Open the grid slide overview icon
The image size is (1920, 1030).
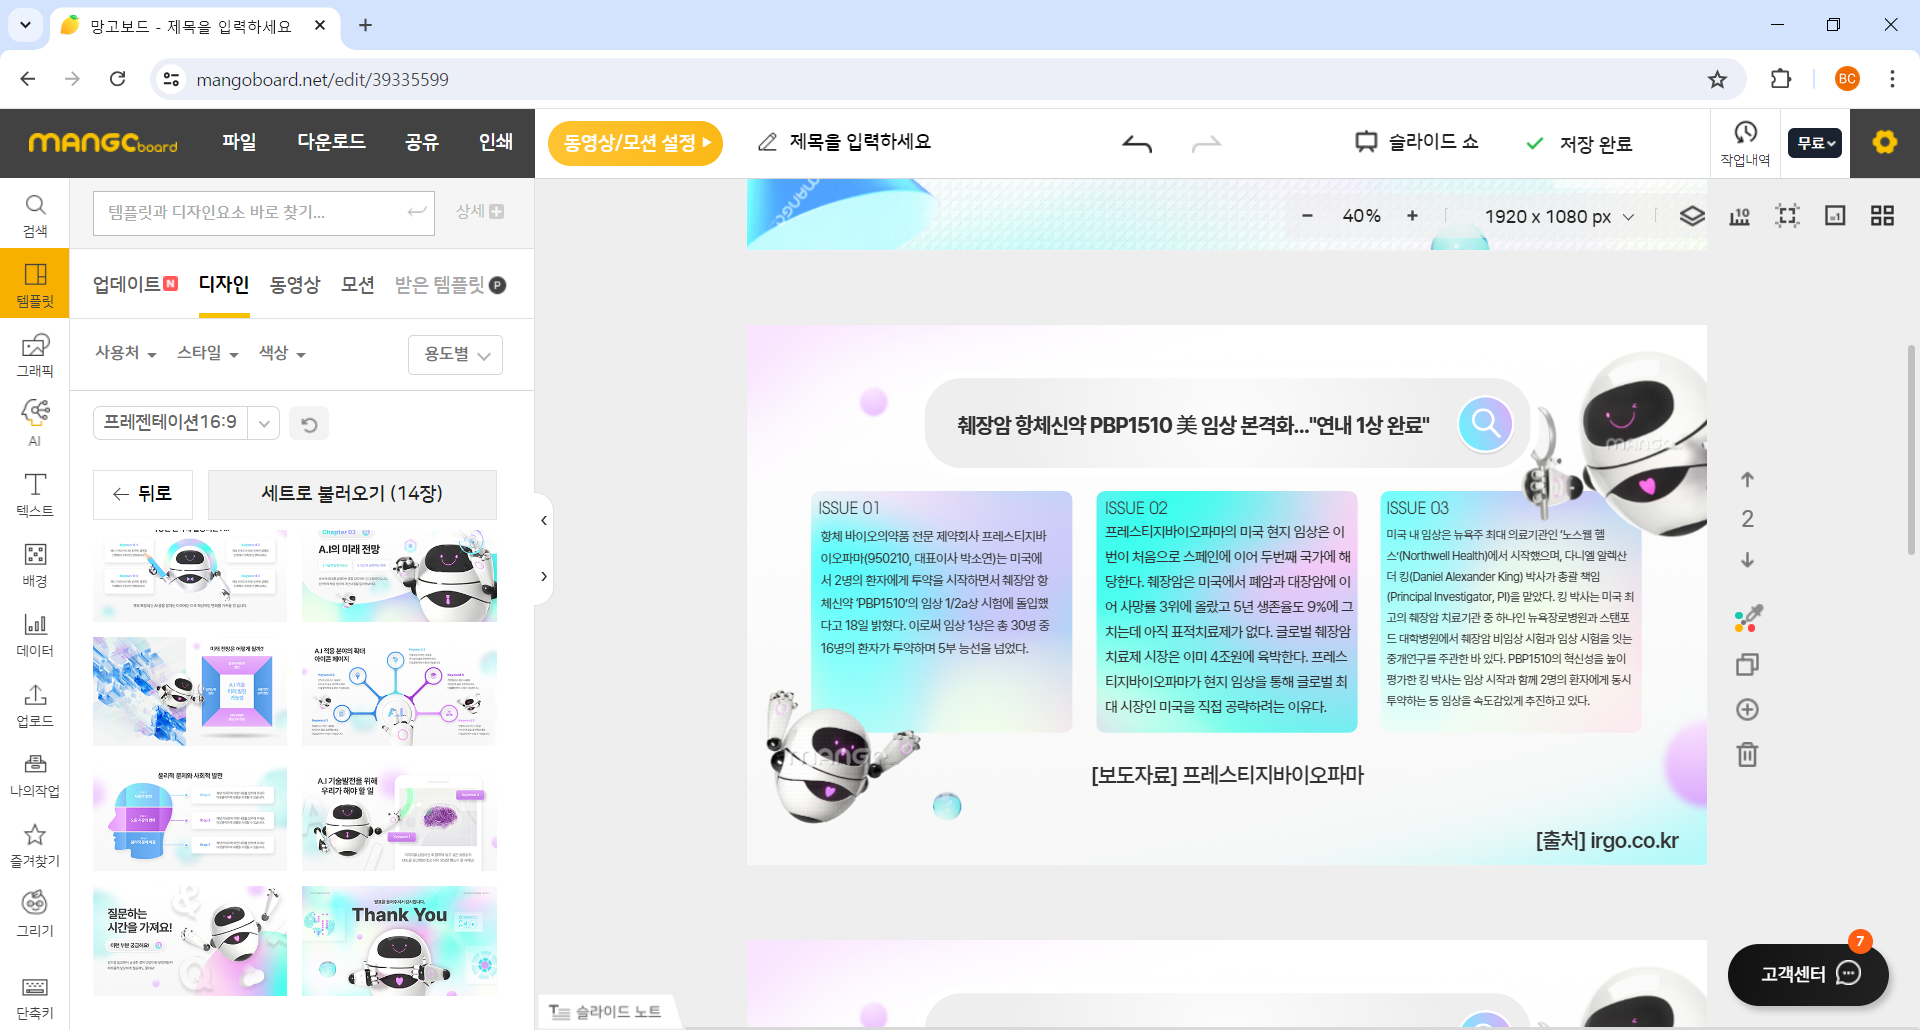tap(1882, 215)
